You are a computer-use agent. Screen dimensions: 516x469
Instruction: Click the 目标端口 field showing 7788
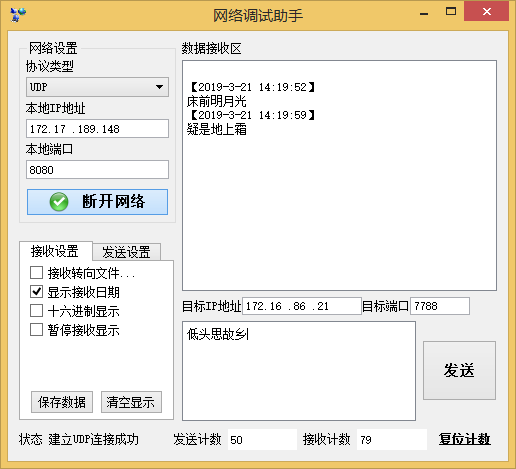click(440, 306)
